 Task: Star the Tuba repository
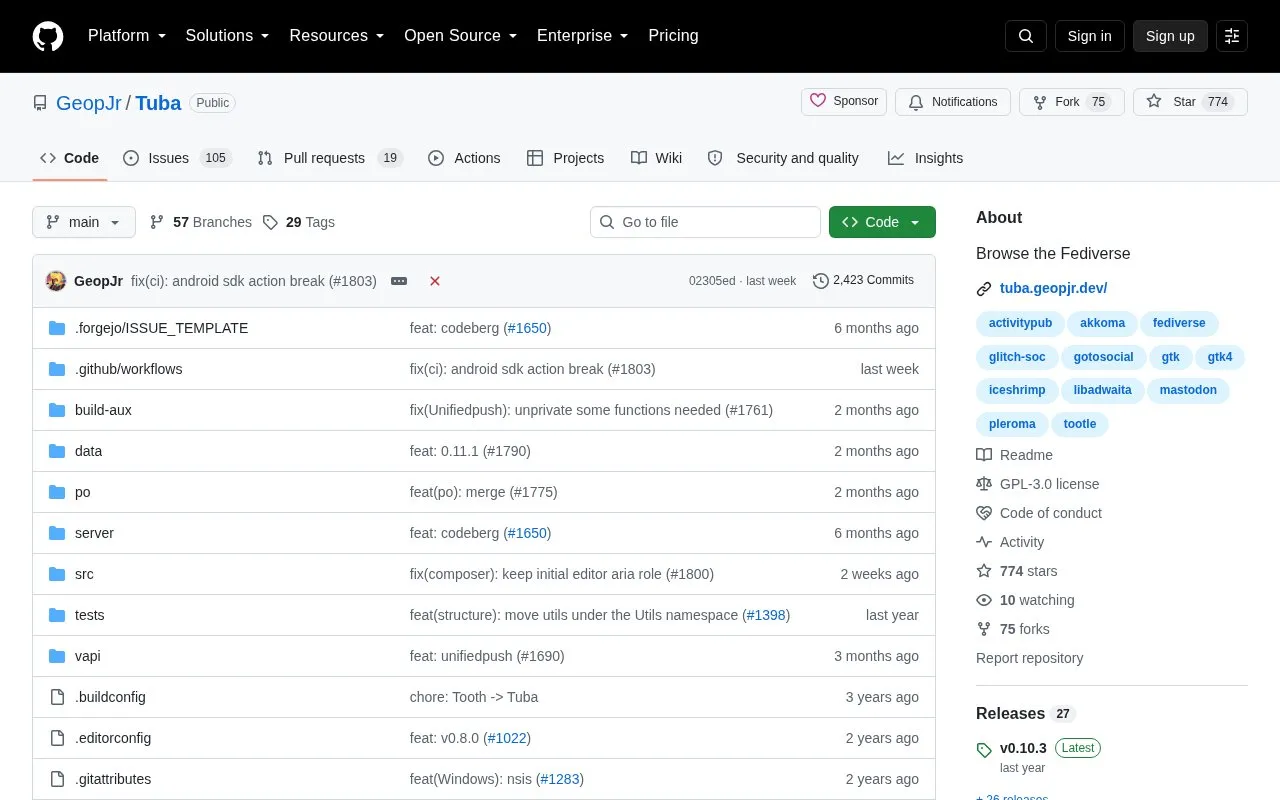1190,102
